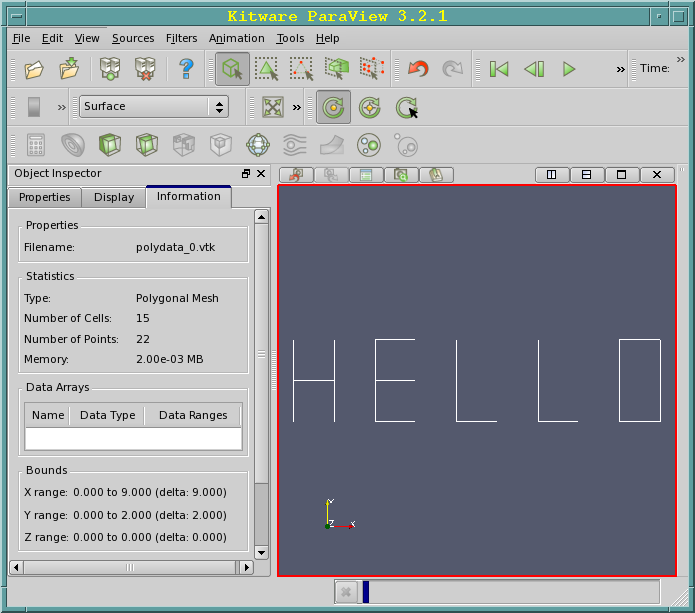Click the Data Type column header
The height and width of the screenshot is (613, 695).
(x=107, y=415)
